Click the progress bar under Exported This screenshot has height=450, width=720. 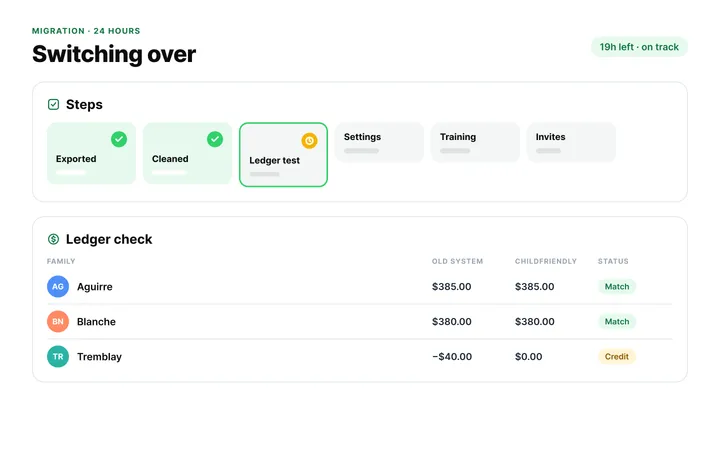[x=71, y=173]
